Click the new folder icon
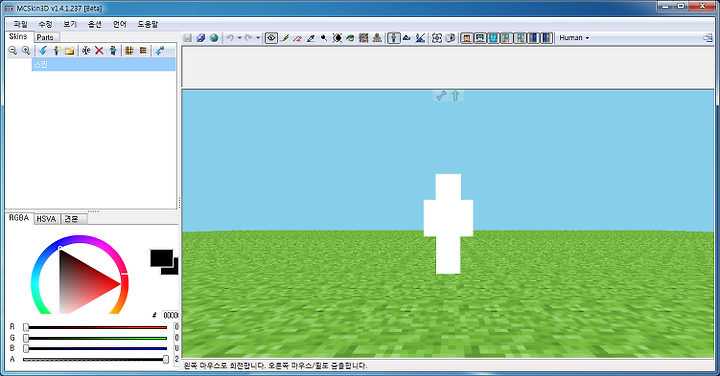Image resolution: width=720 pixels, height=376 pixels. tap(70, 51)
